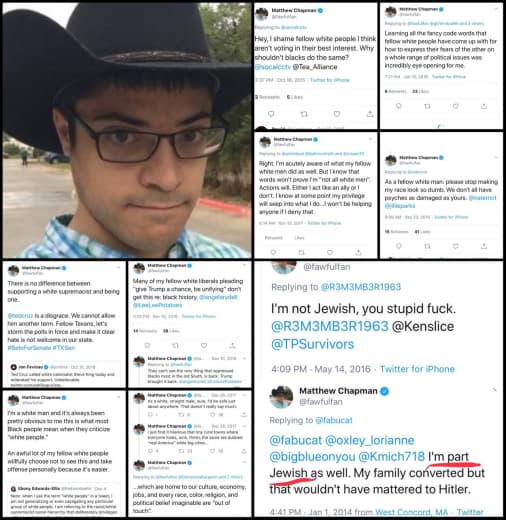Open the @TPSurvivors mention link
Screen dimensions: 506x520
coord(312,344)
